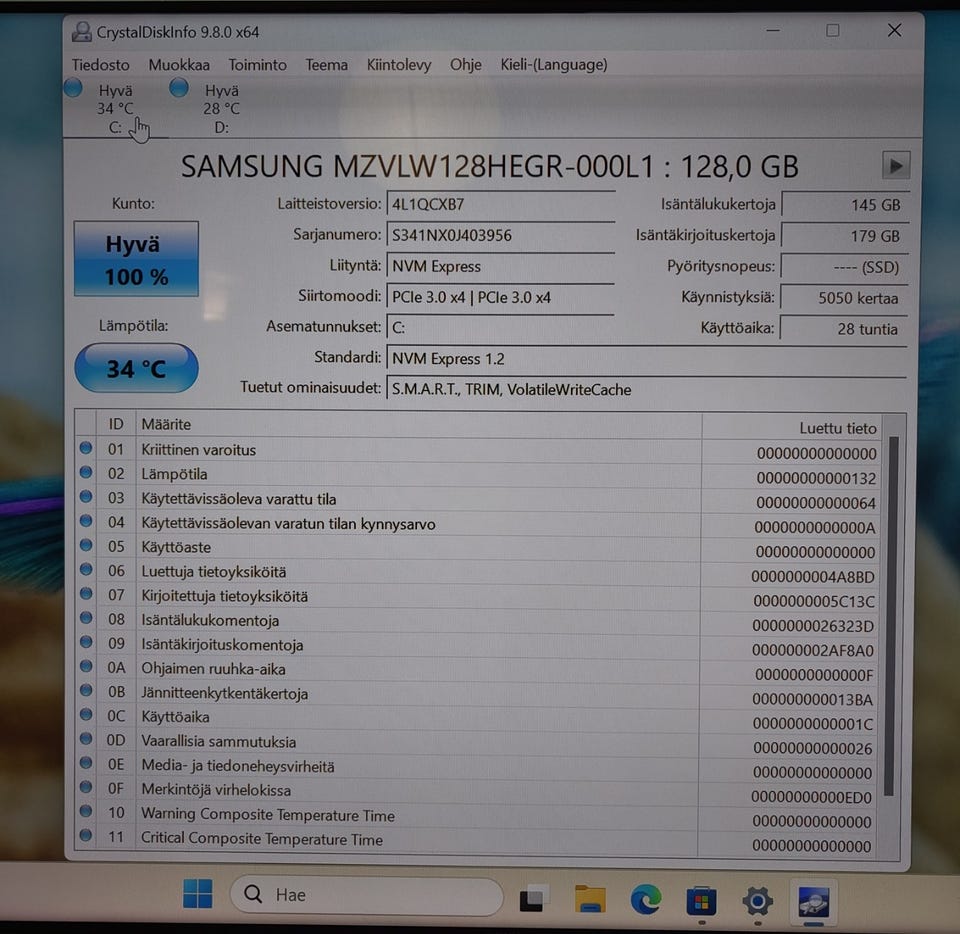960x934 pixels.
Task: Click the Käynnistyksiä value 5050 kertaa
Action: 844,297
